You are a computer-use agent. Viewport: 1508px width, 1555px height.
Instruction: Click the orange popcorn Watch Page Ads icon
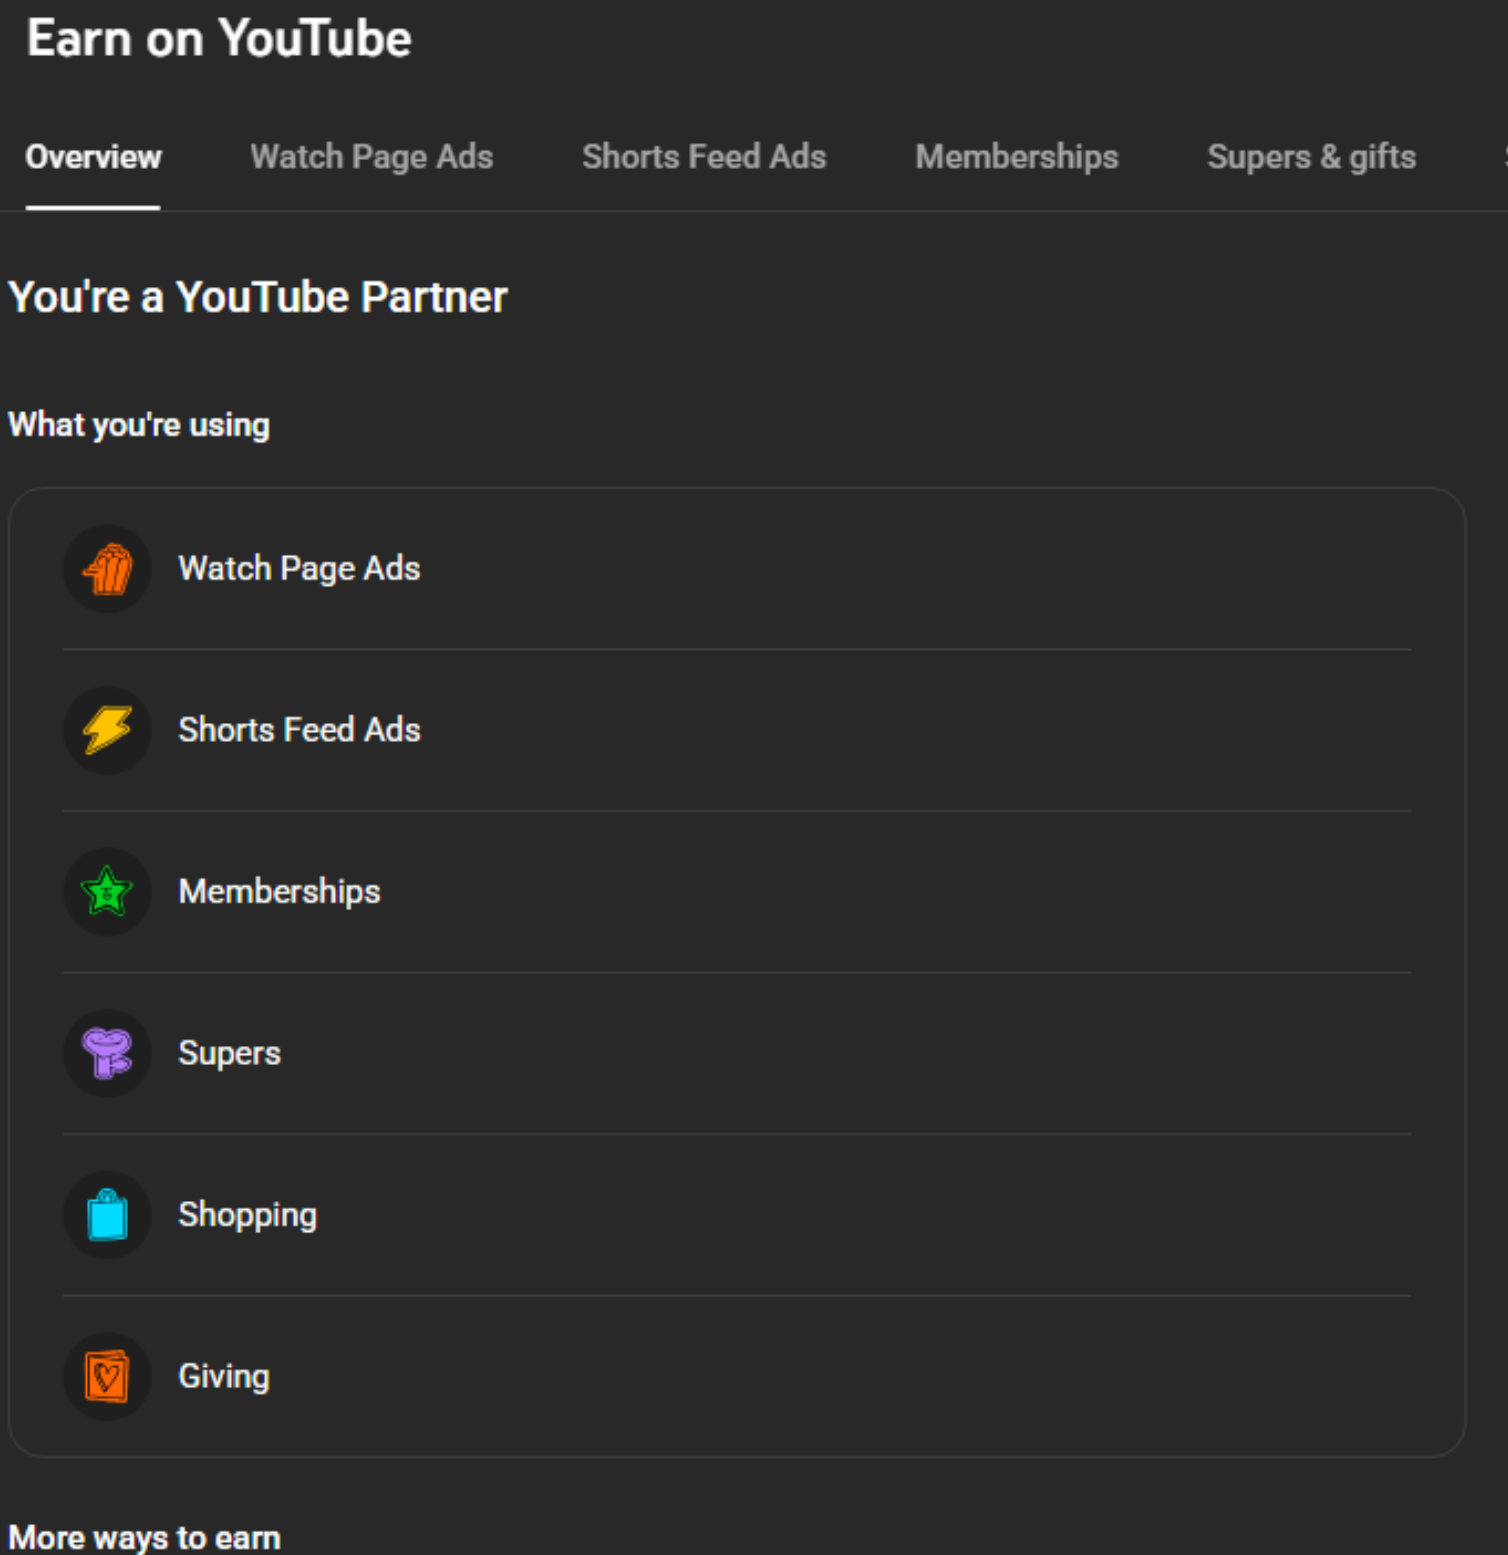coord(107,569)
